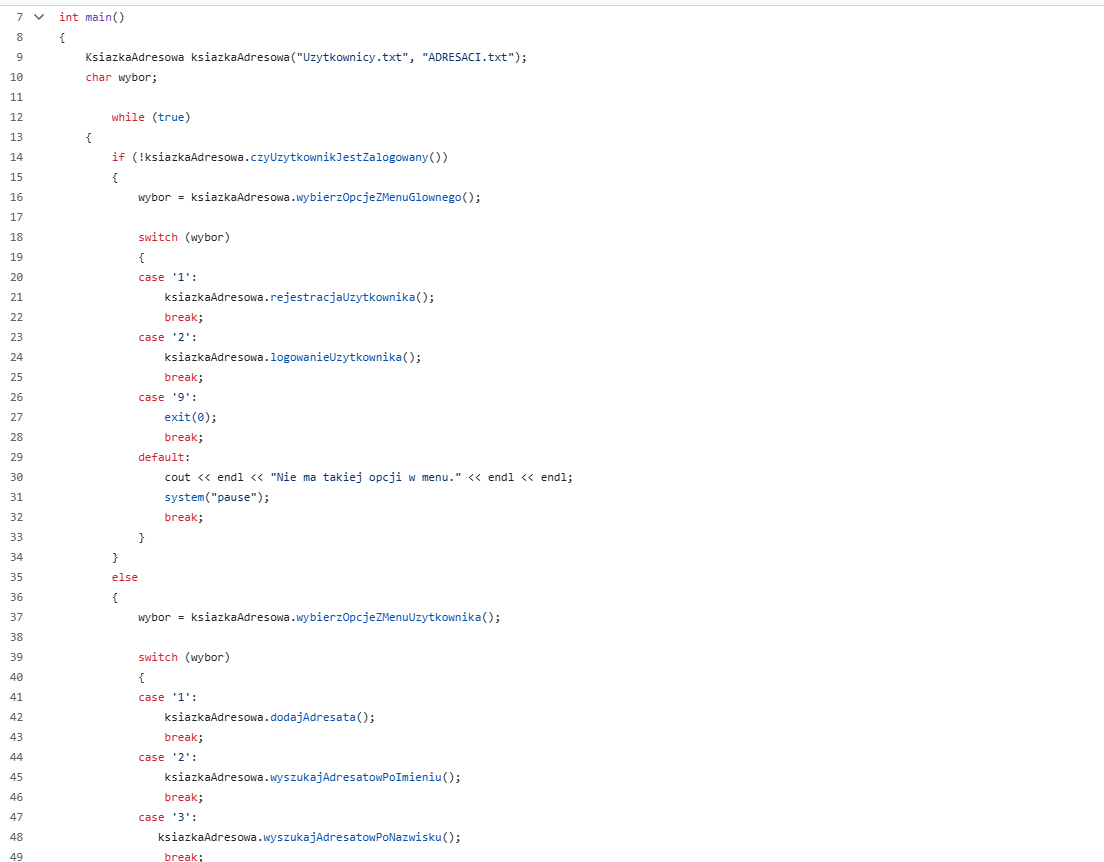
Task: Click wybierzOpcjeZMenuUzytkownika method call
Action: coord(389,617)
